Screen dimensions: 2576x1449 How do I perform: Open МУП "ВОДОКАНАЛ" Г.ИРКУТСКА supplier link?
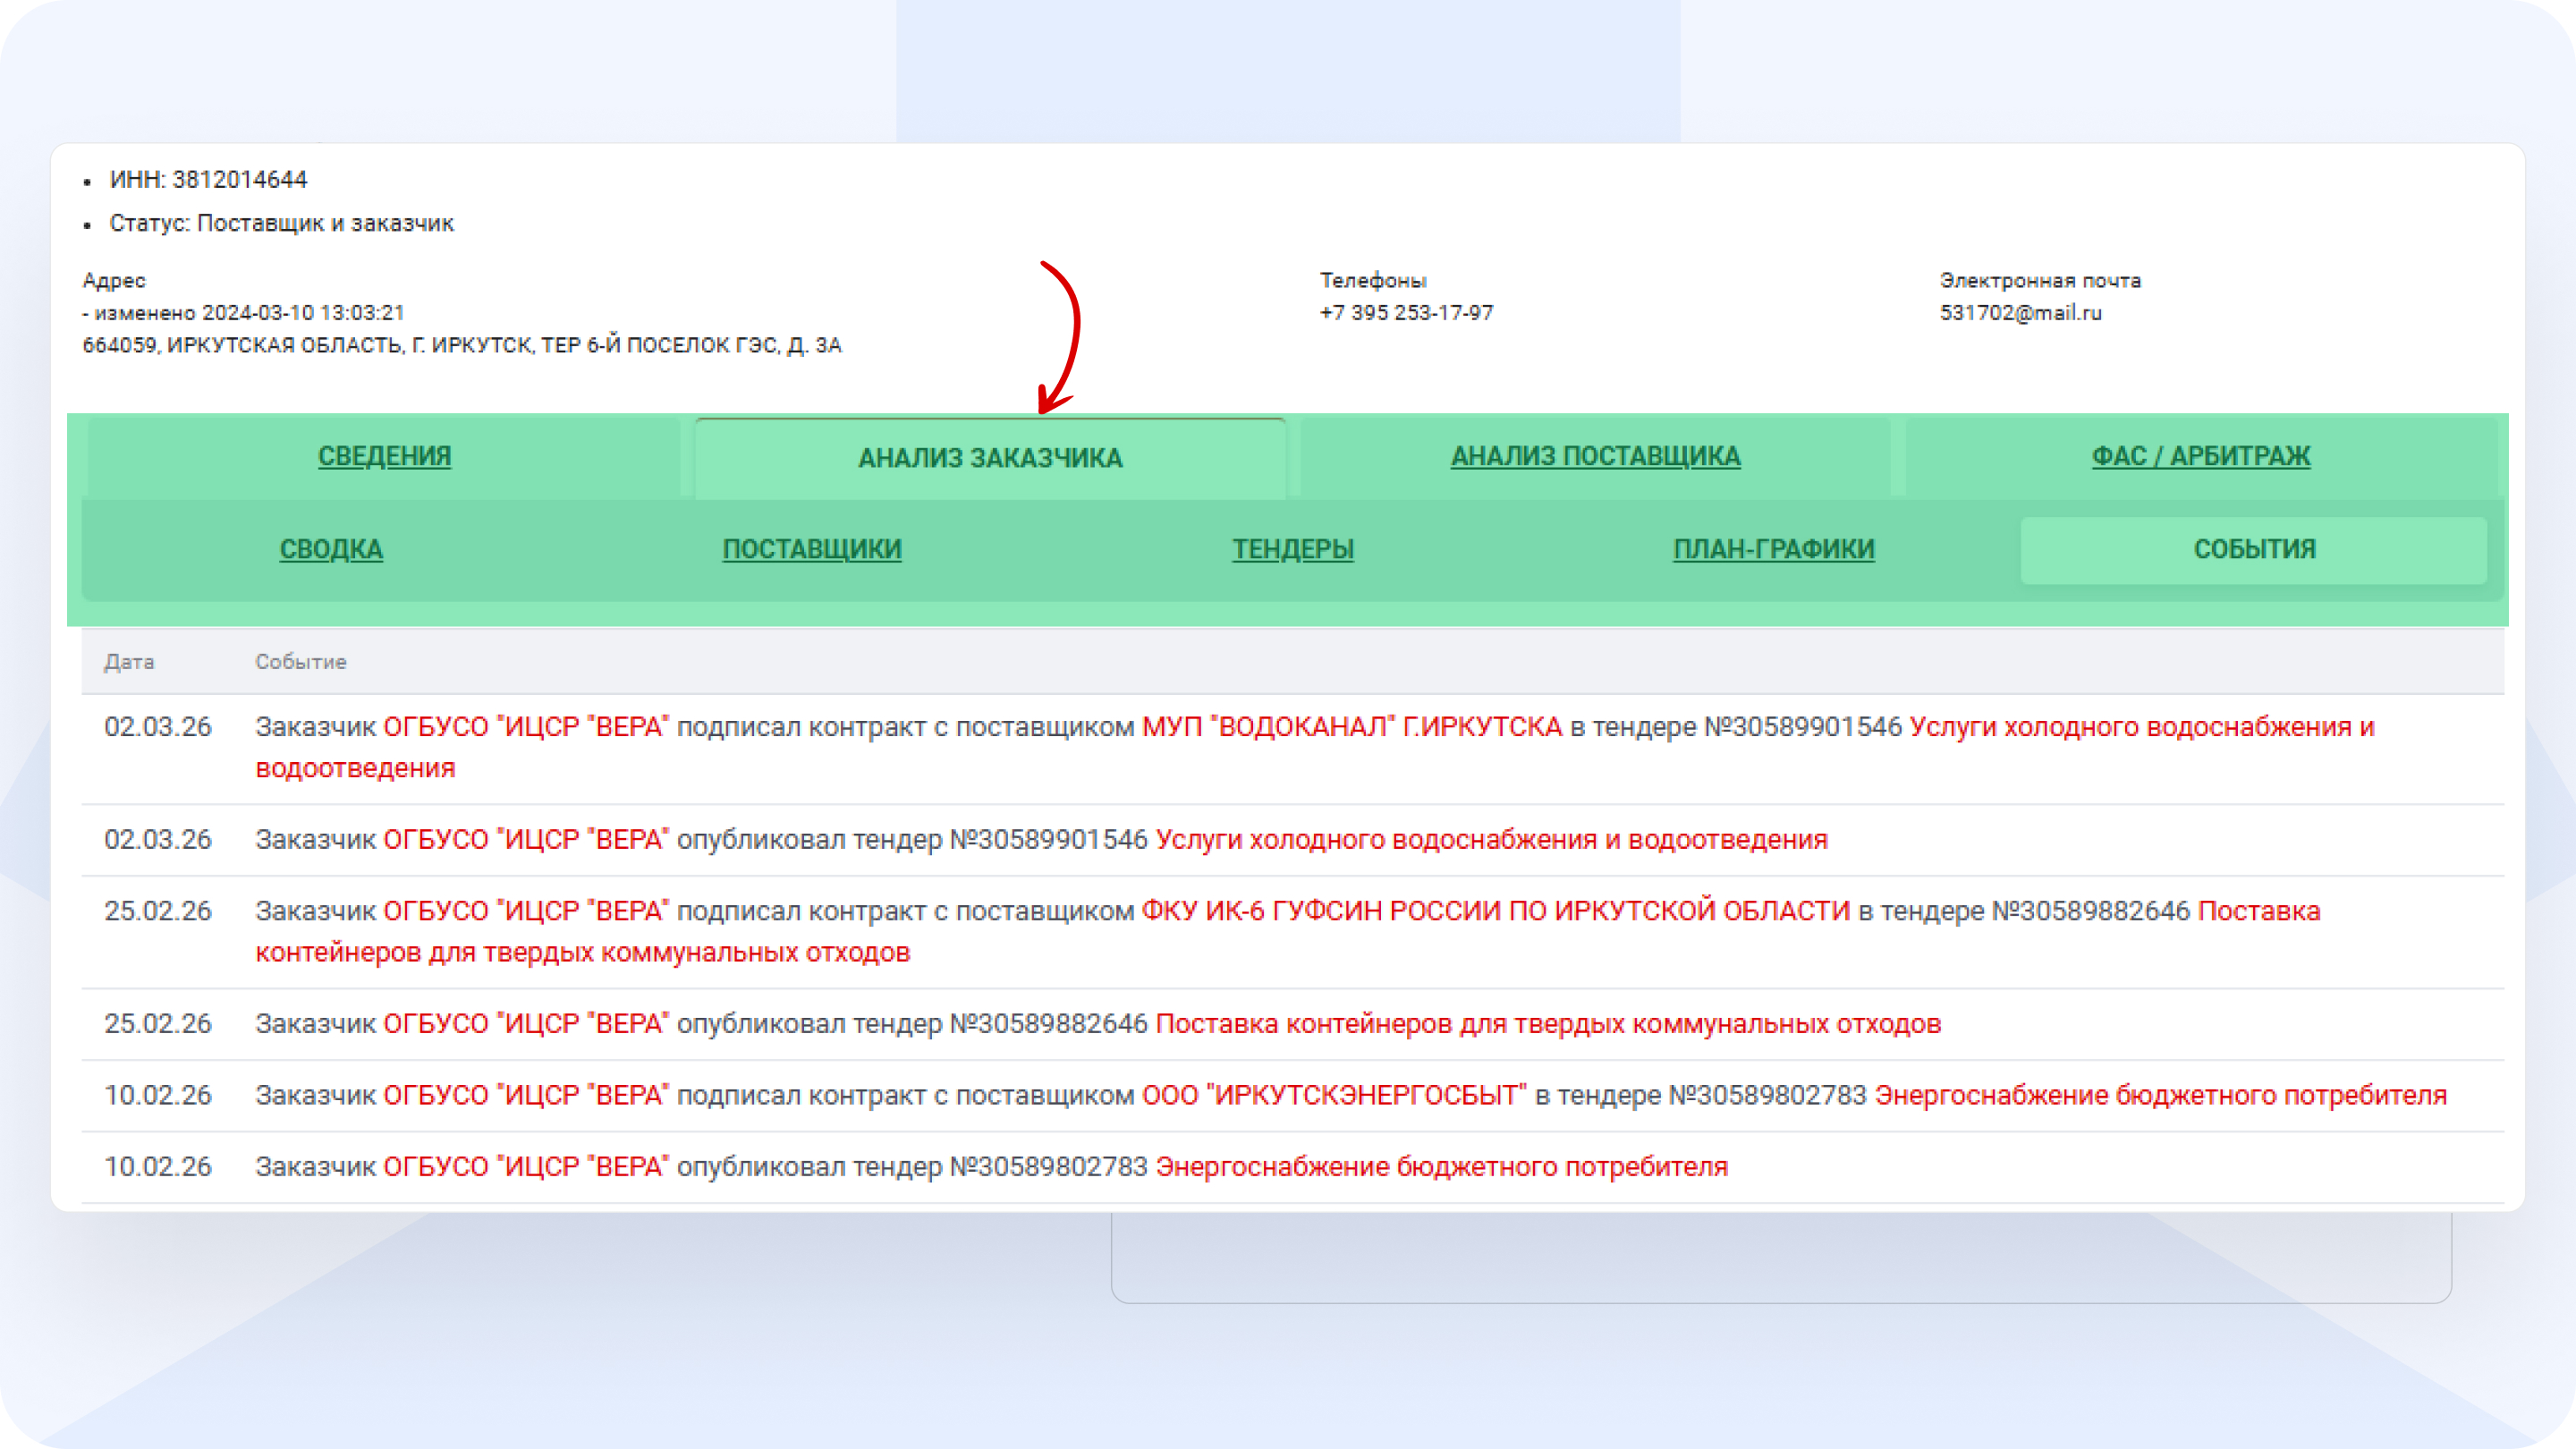coord(1351,727)
